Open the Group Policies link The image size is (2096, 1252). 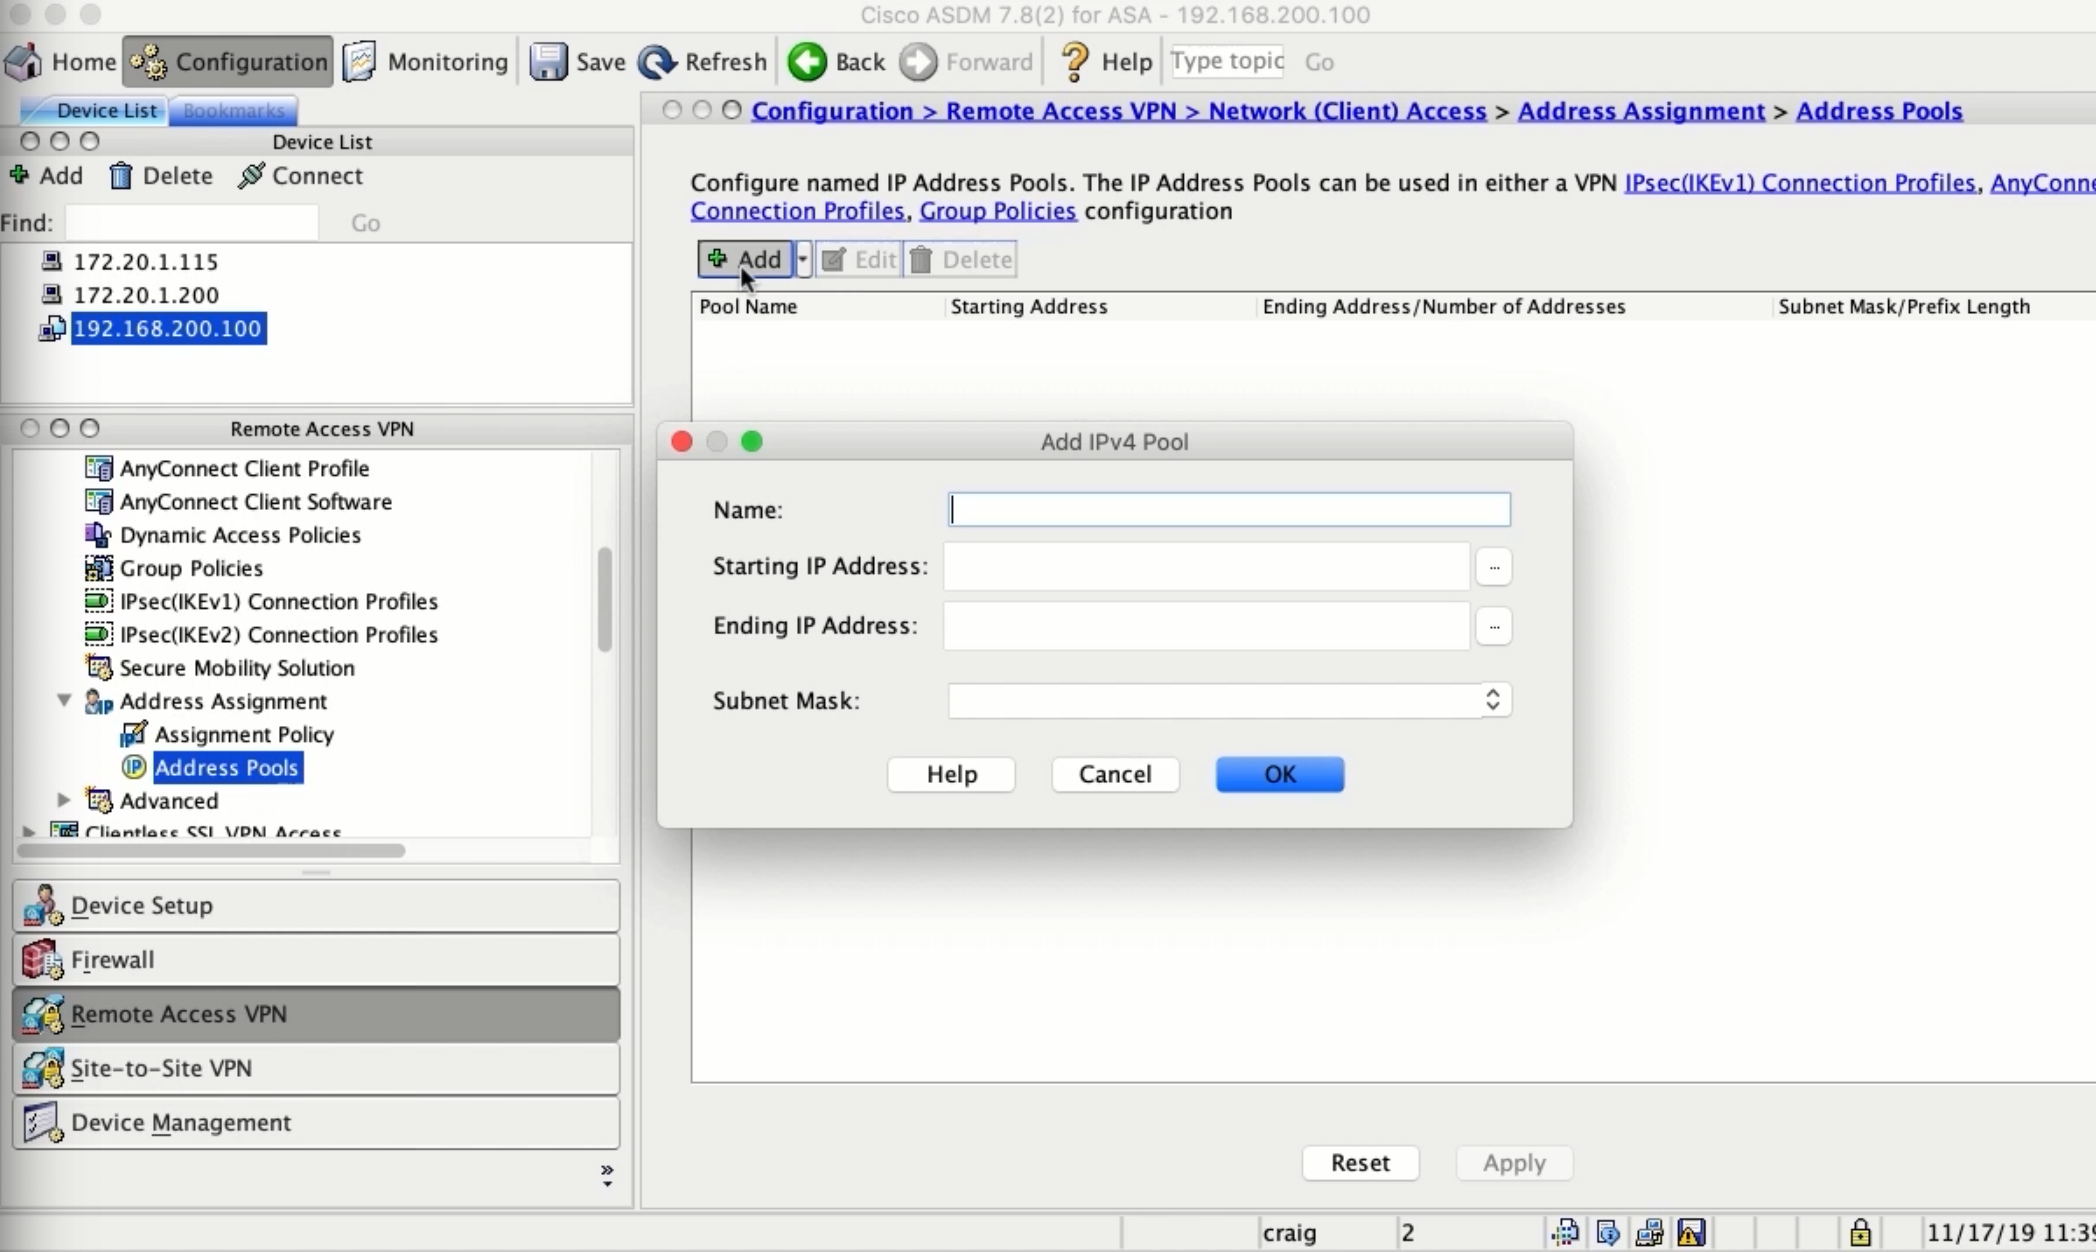pos(997,211)
